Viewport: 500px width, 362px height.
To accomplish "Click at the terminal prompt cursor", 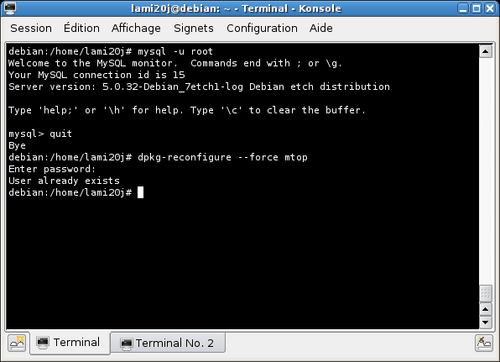I will pos(140,192).
